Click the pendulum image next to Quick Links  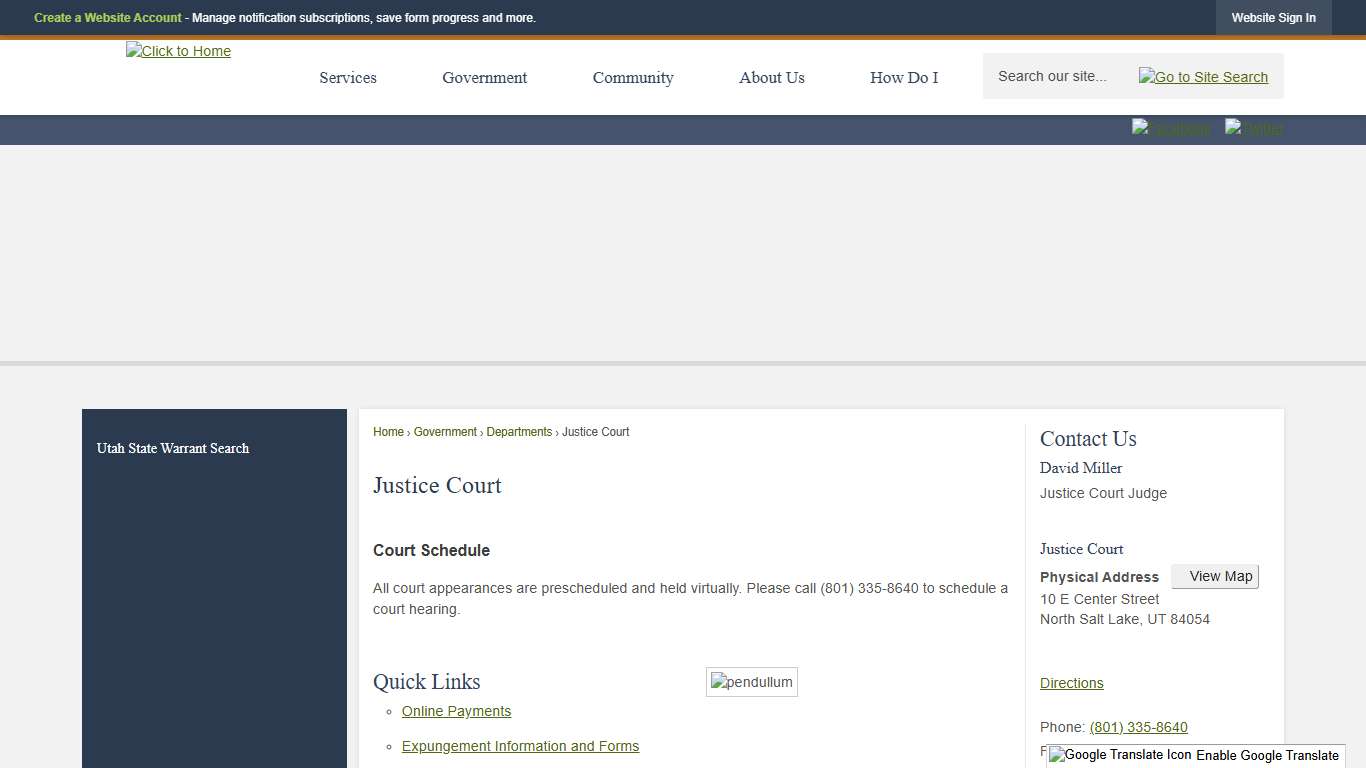(x=751, y=681)
